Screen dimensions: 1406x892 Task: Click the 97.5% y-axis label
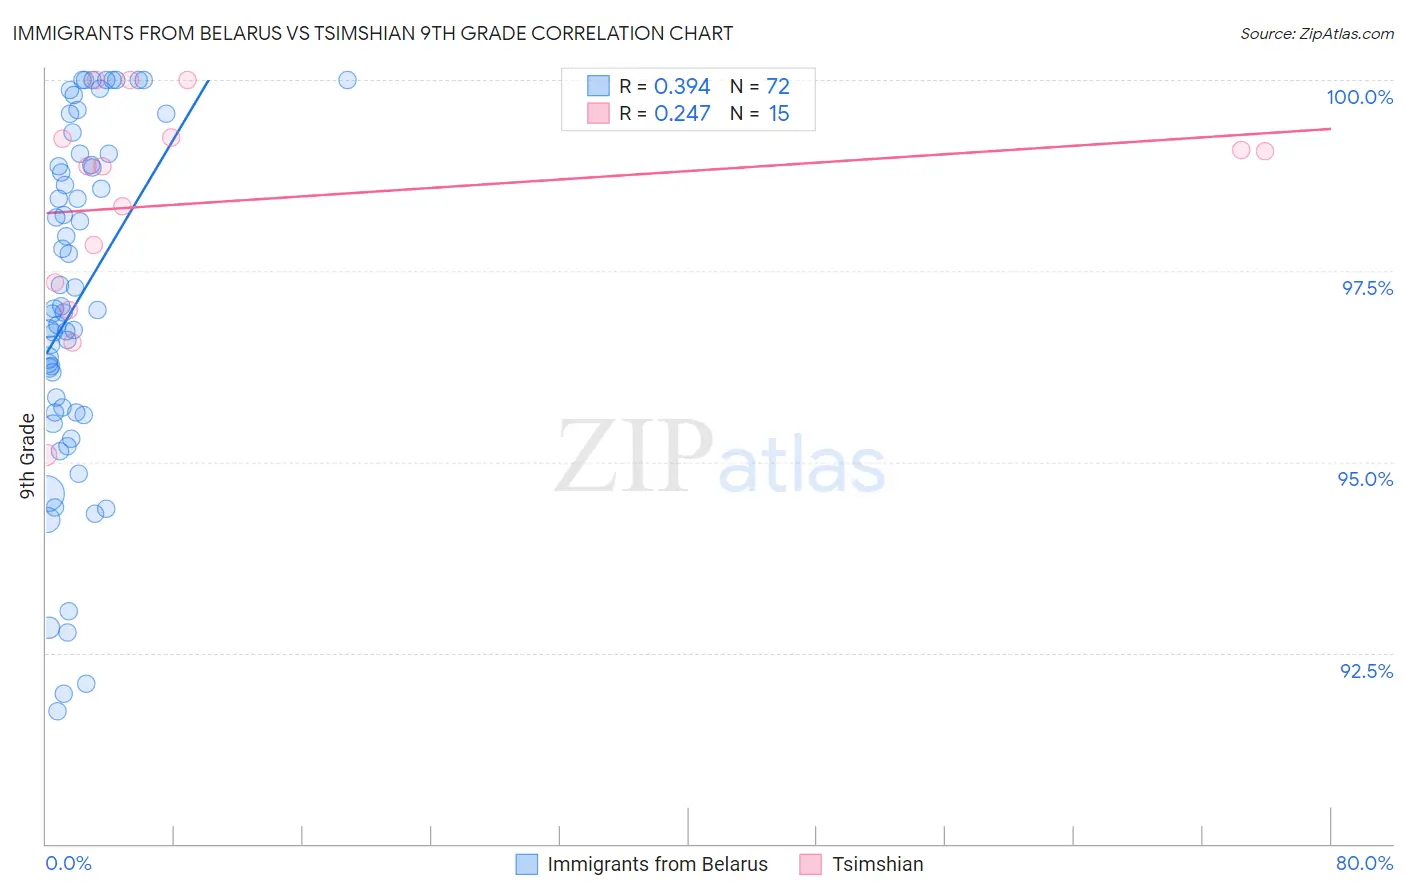pos(1366,288)
